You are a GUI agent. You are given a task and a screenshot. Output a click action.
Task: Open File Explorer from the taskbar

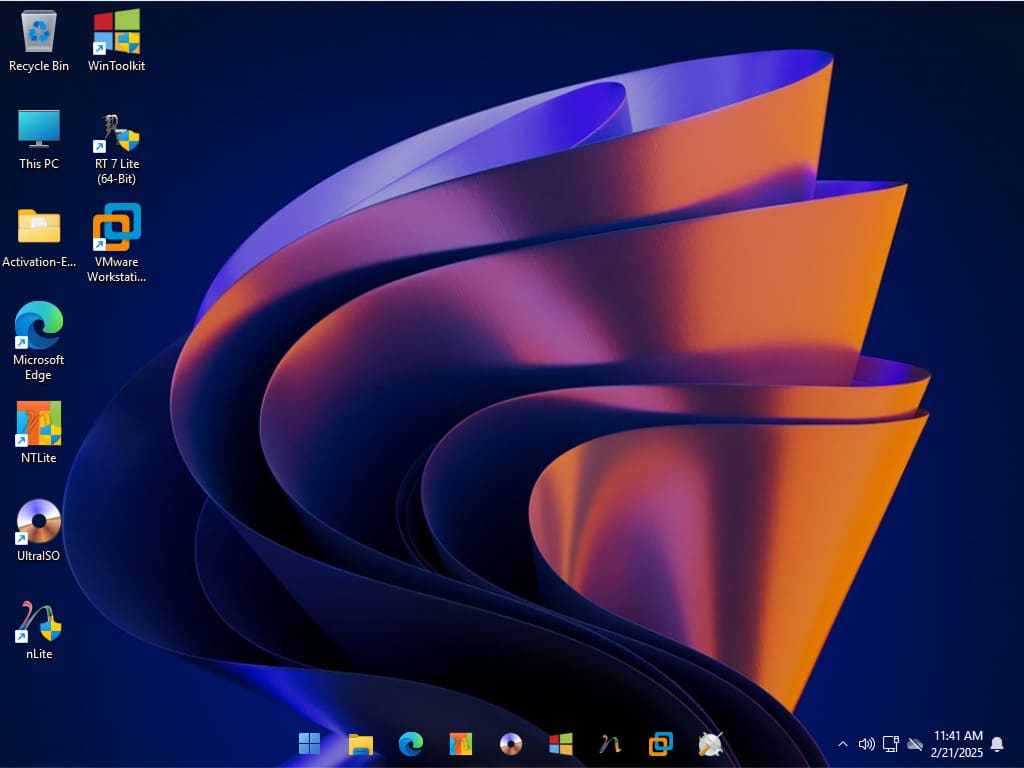coord(360,744)
